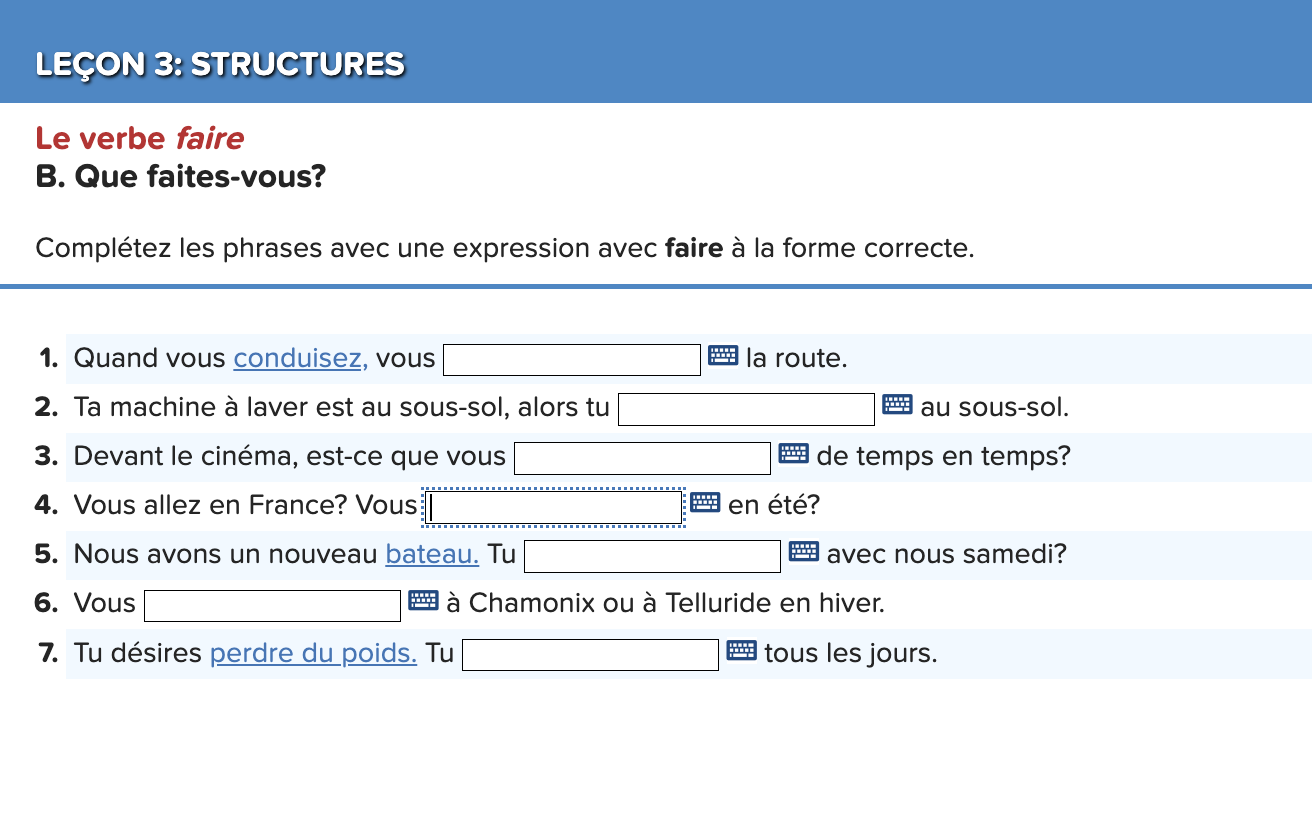Click the answer blank in sentence 3
Image resolution: width=1312 pixels, height=834 pixels.
point(641,456)
